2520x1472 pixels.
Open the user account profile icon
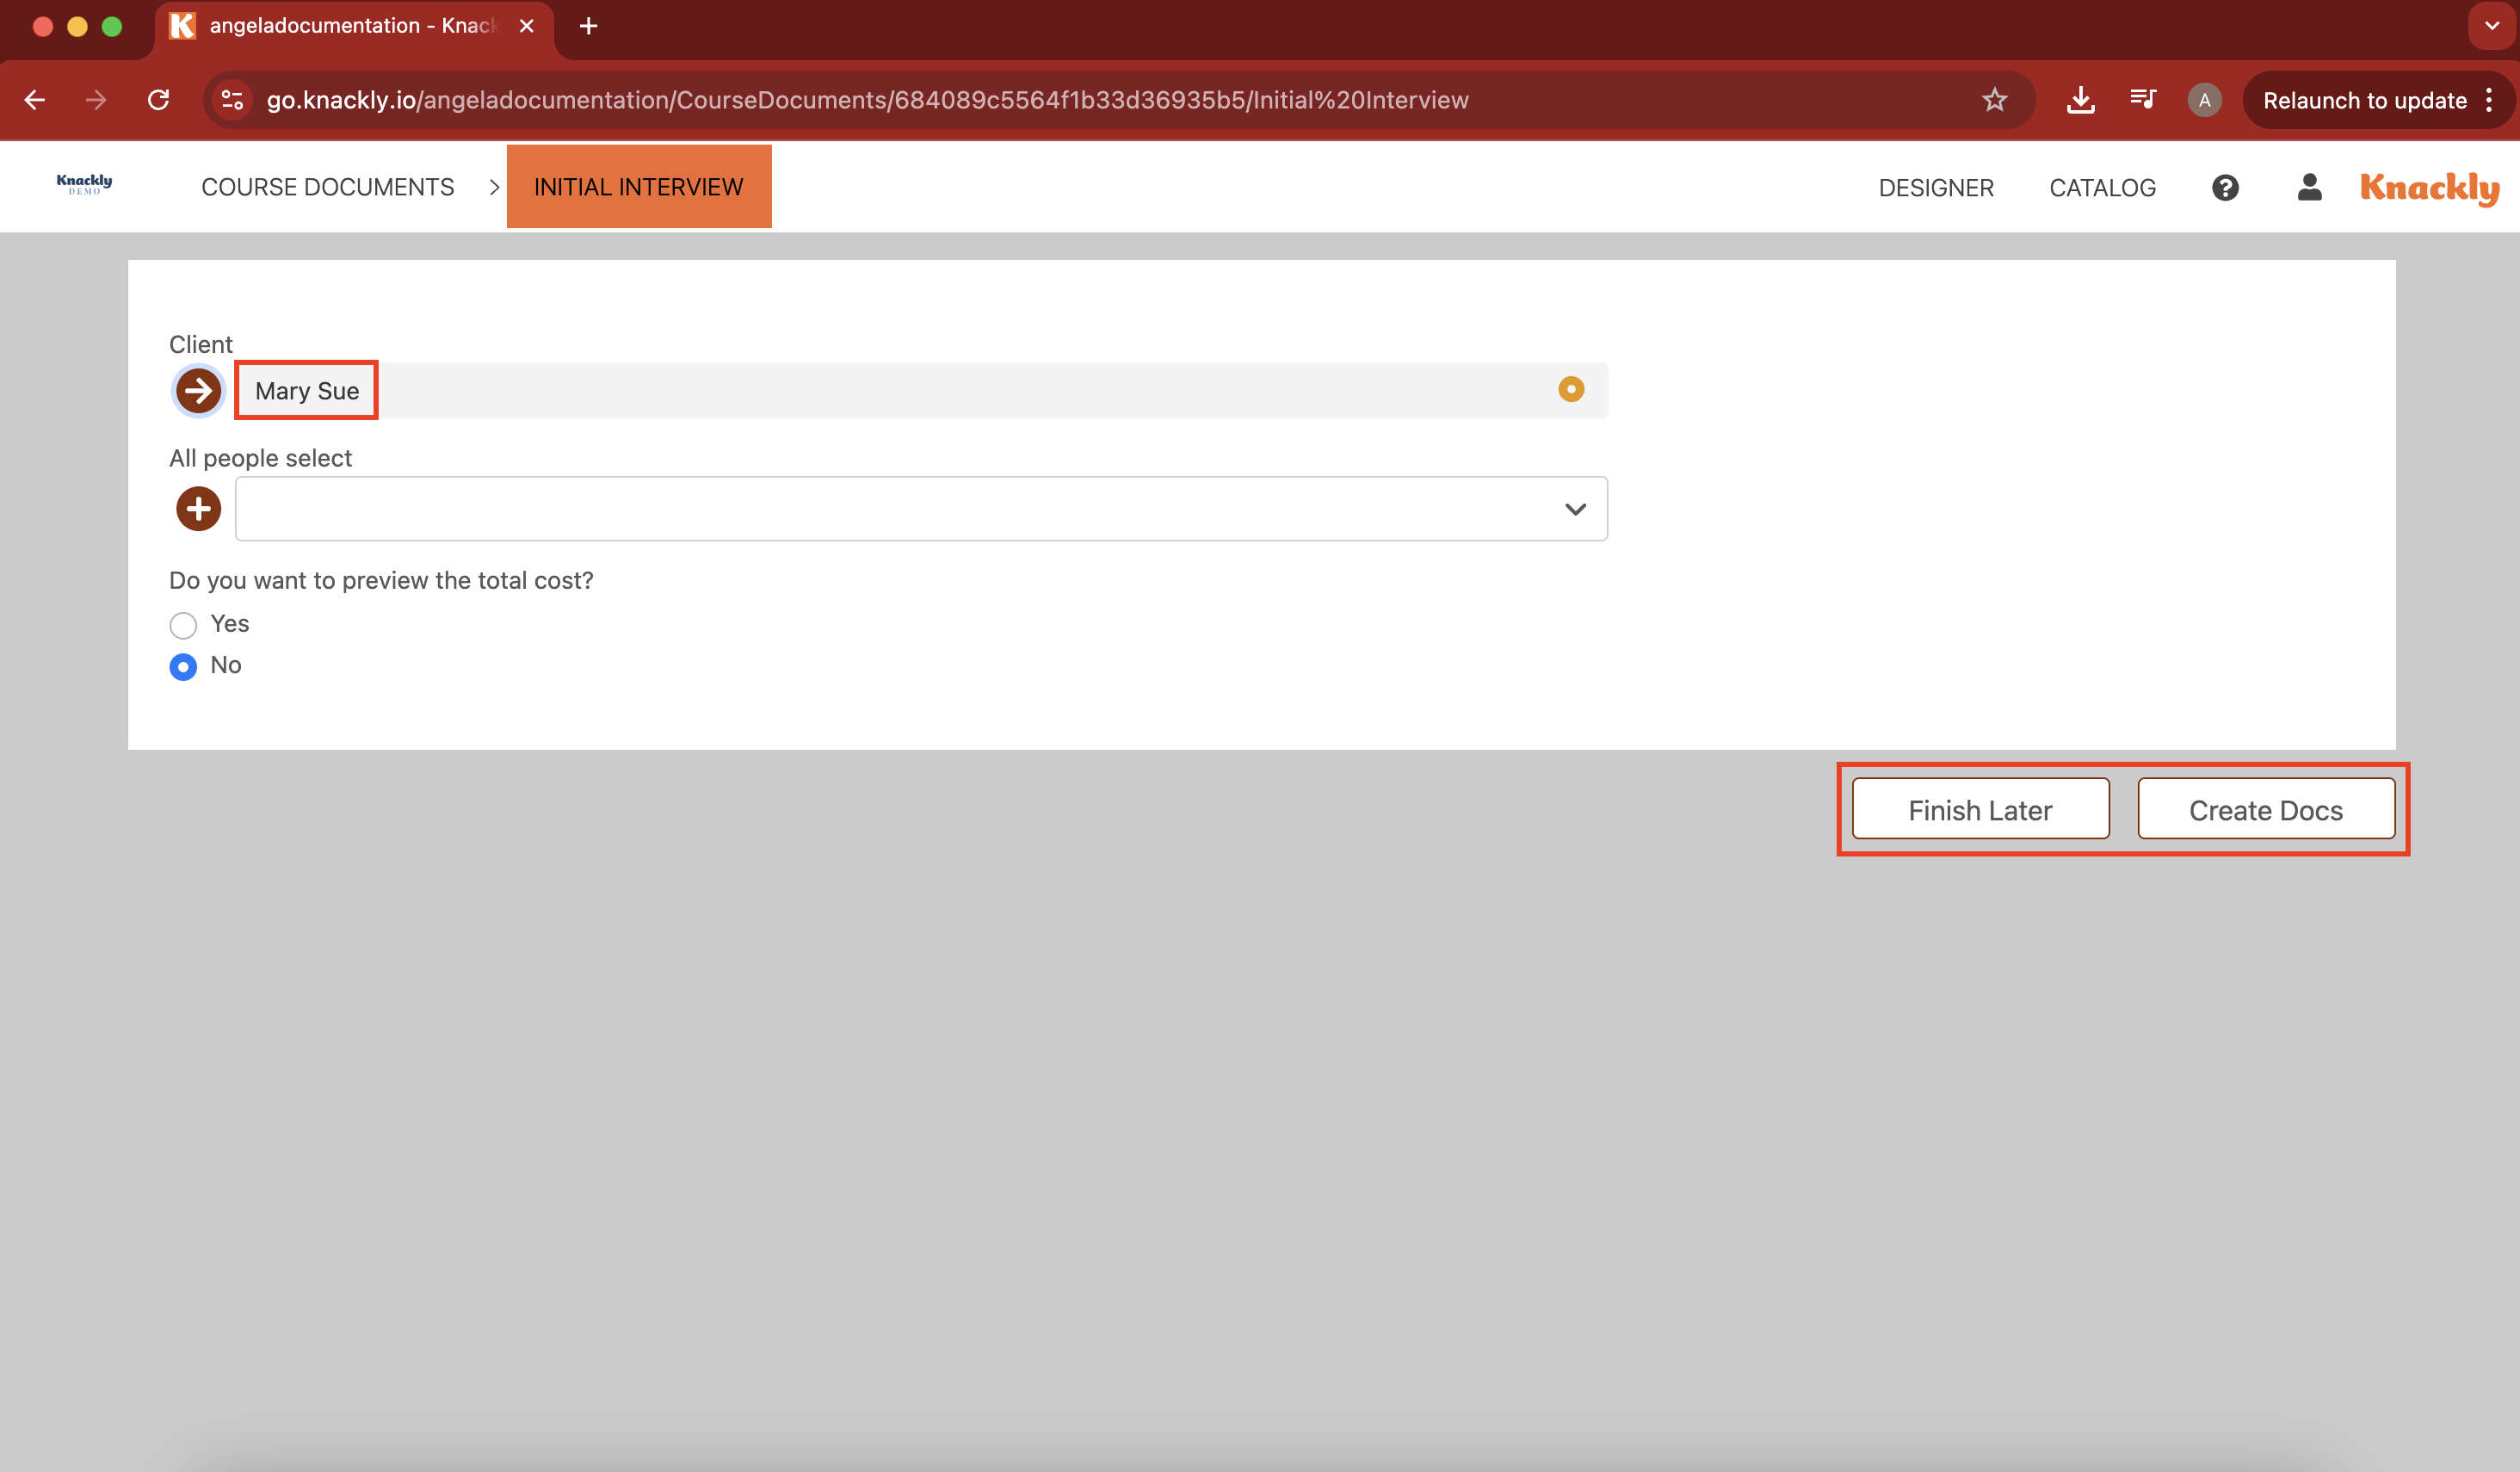tap(2310, 187)
